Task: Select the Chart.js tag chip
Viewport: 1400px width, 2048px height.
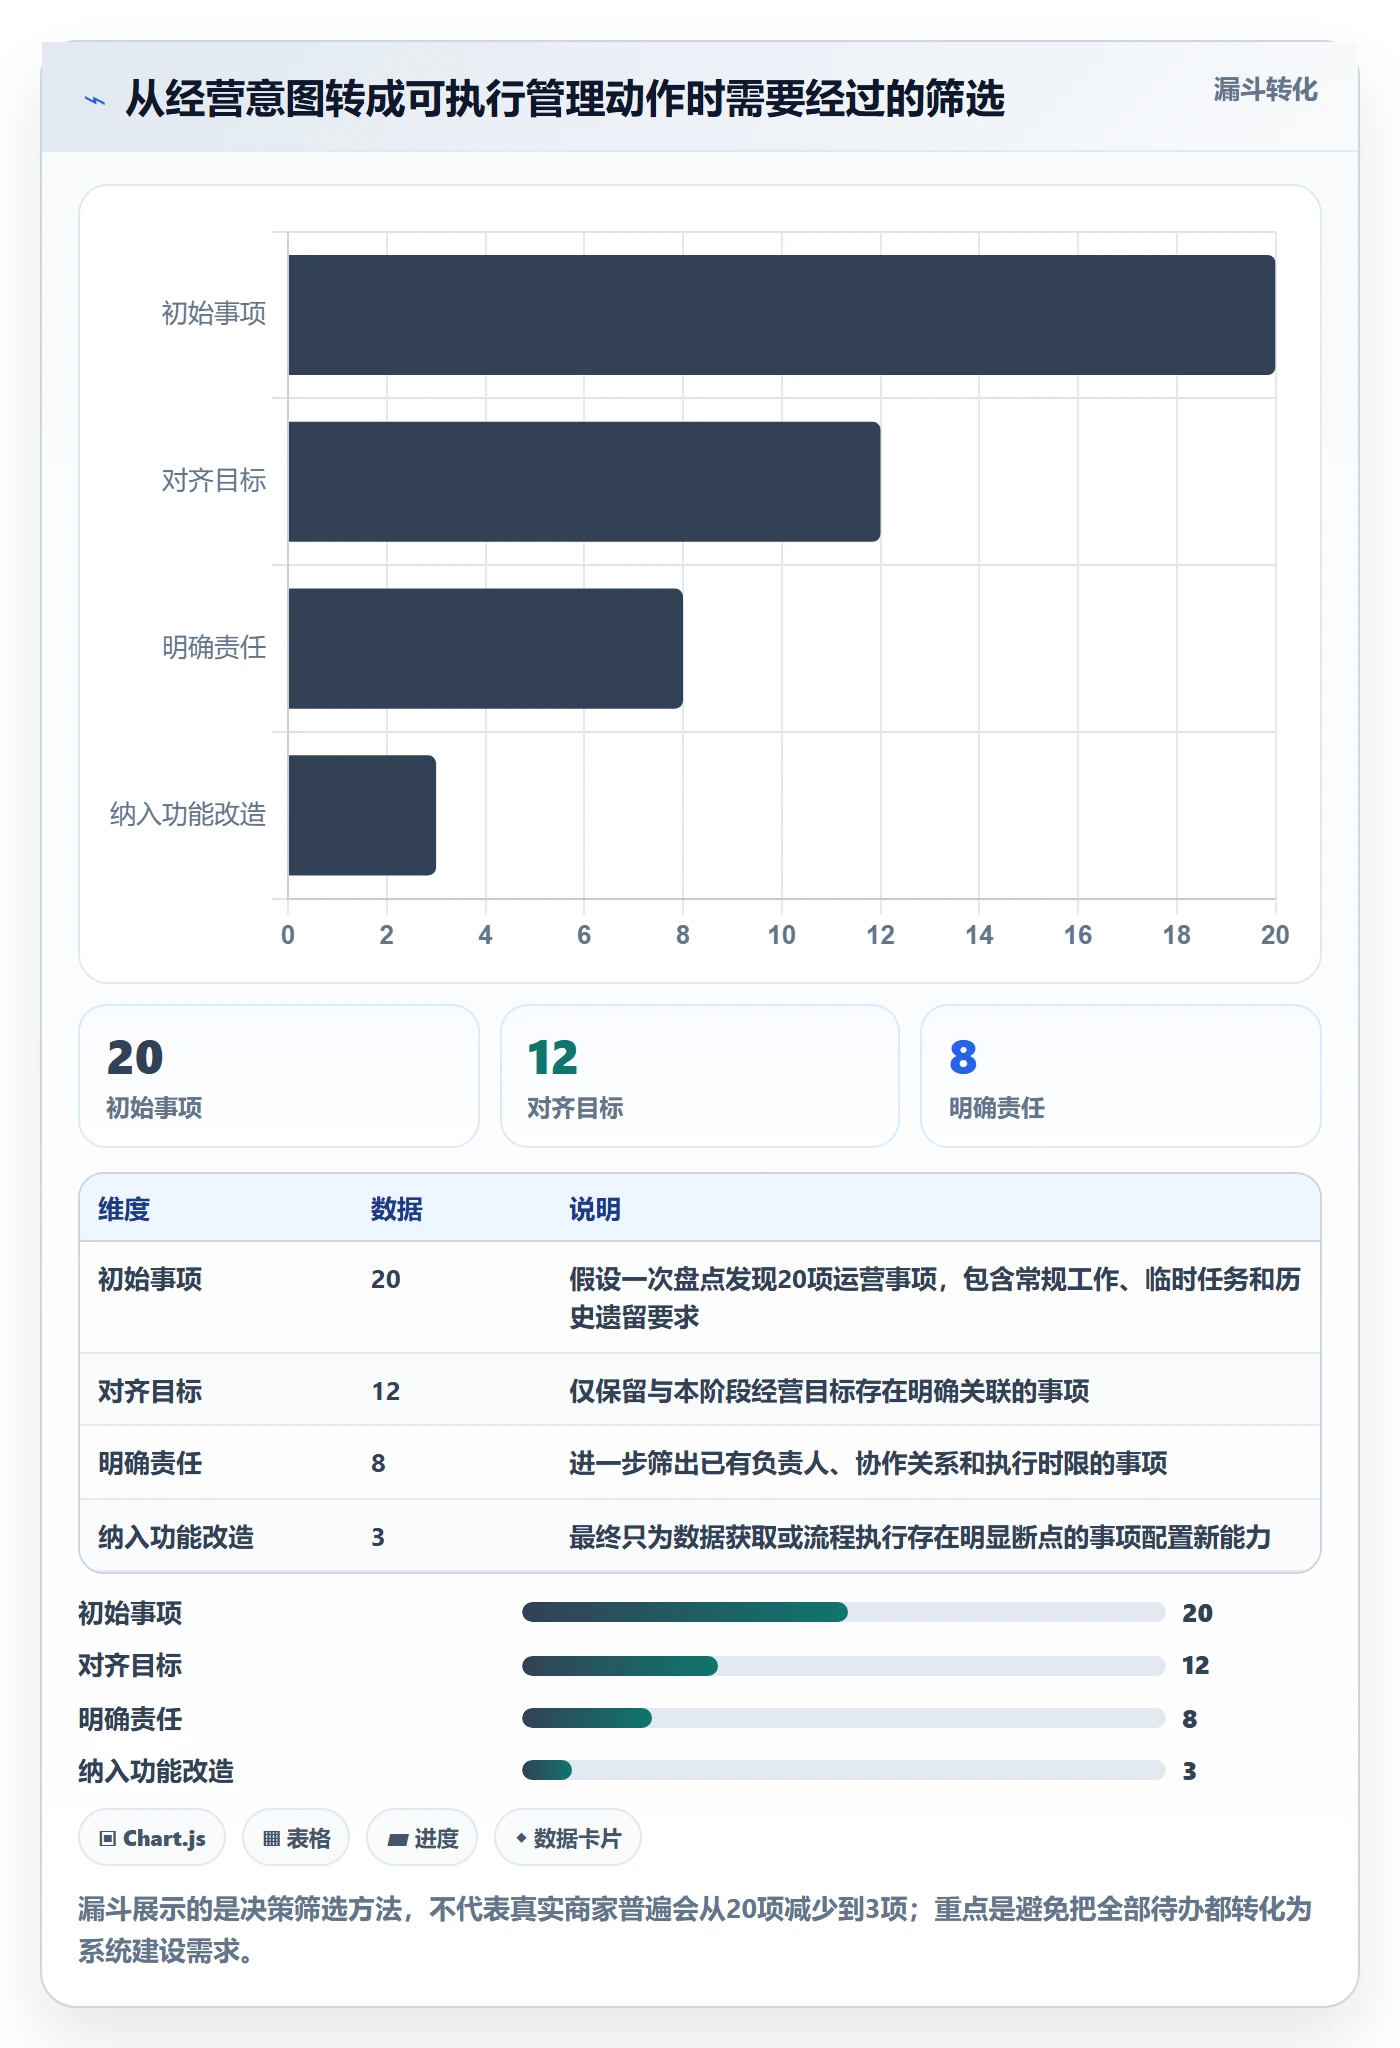Action: pos(152,1838)
